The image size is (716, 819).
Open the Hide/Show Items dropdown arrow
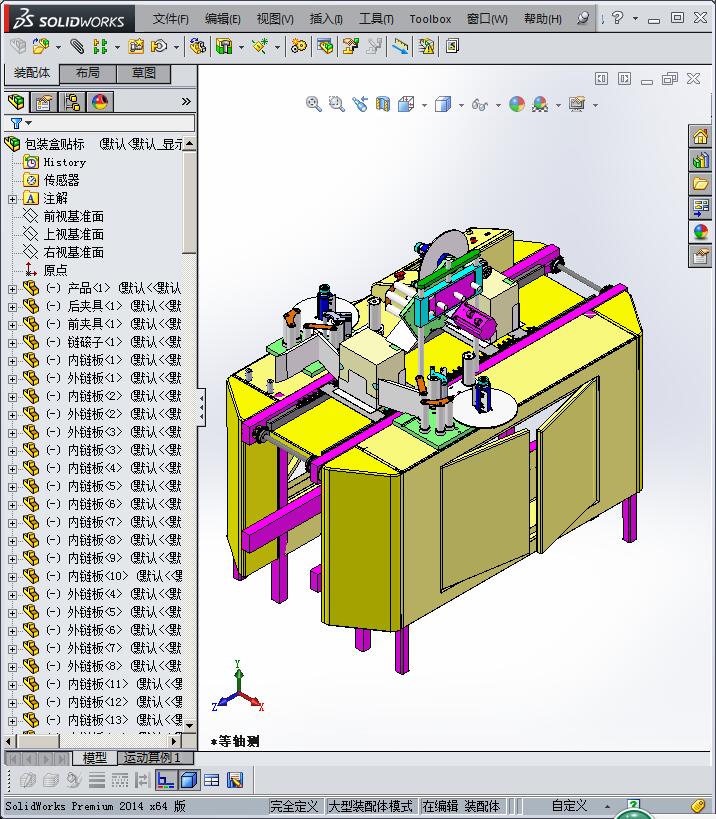click(498, 106)
